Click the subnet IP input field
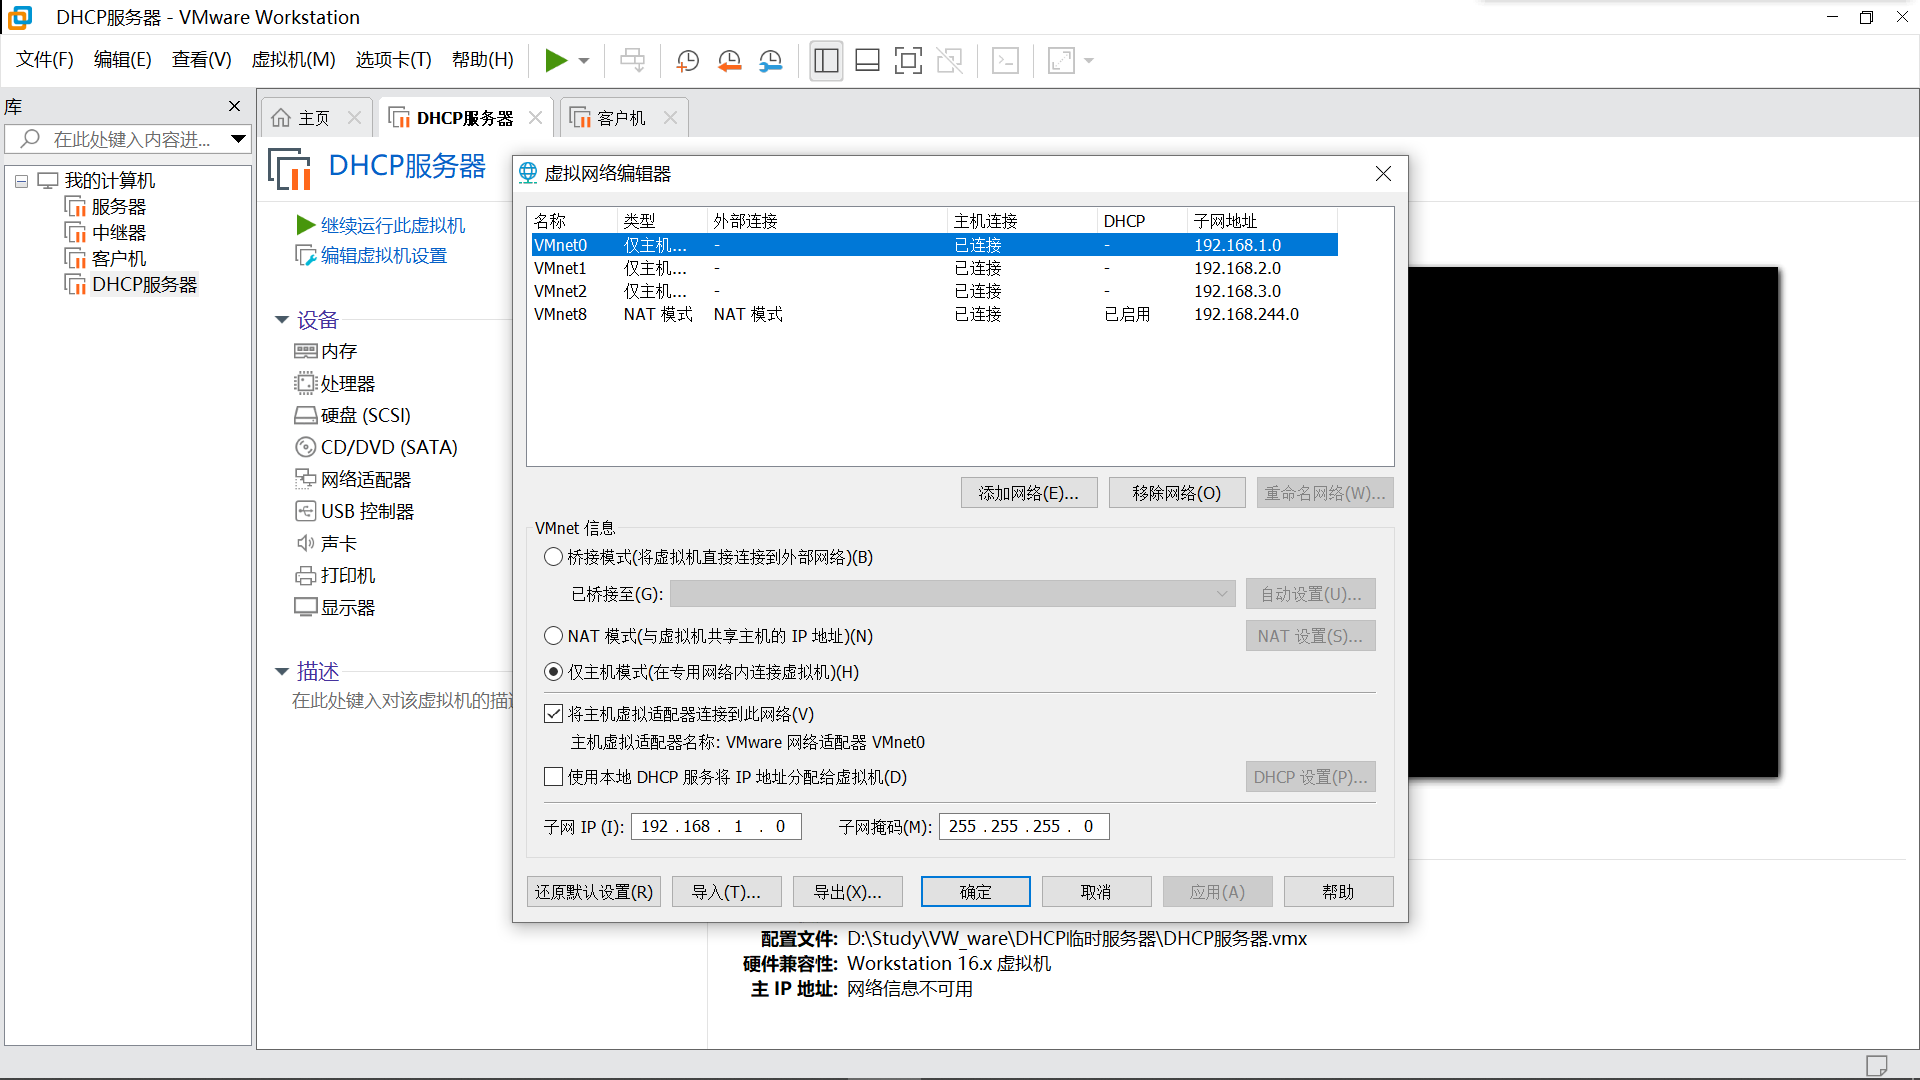 (715, 826)
